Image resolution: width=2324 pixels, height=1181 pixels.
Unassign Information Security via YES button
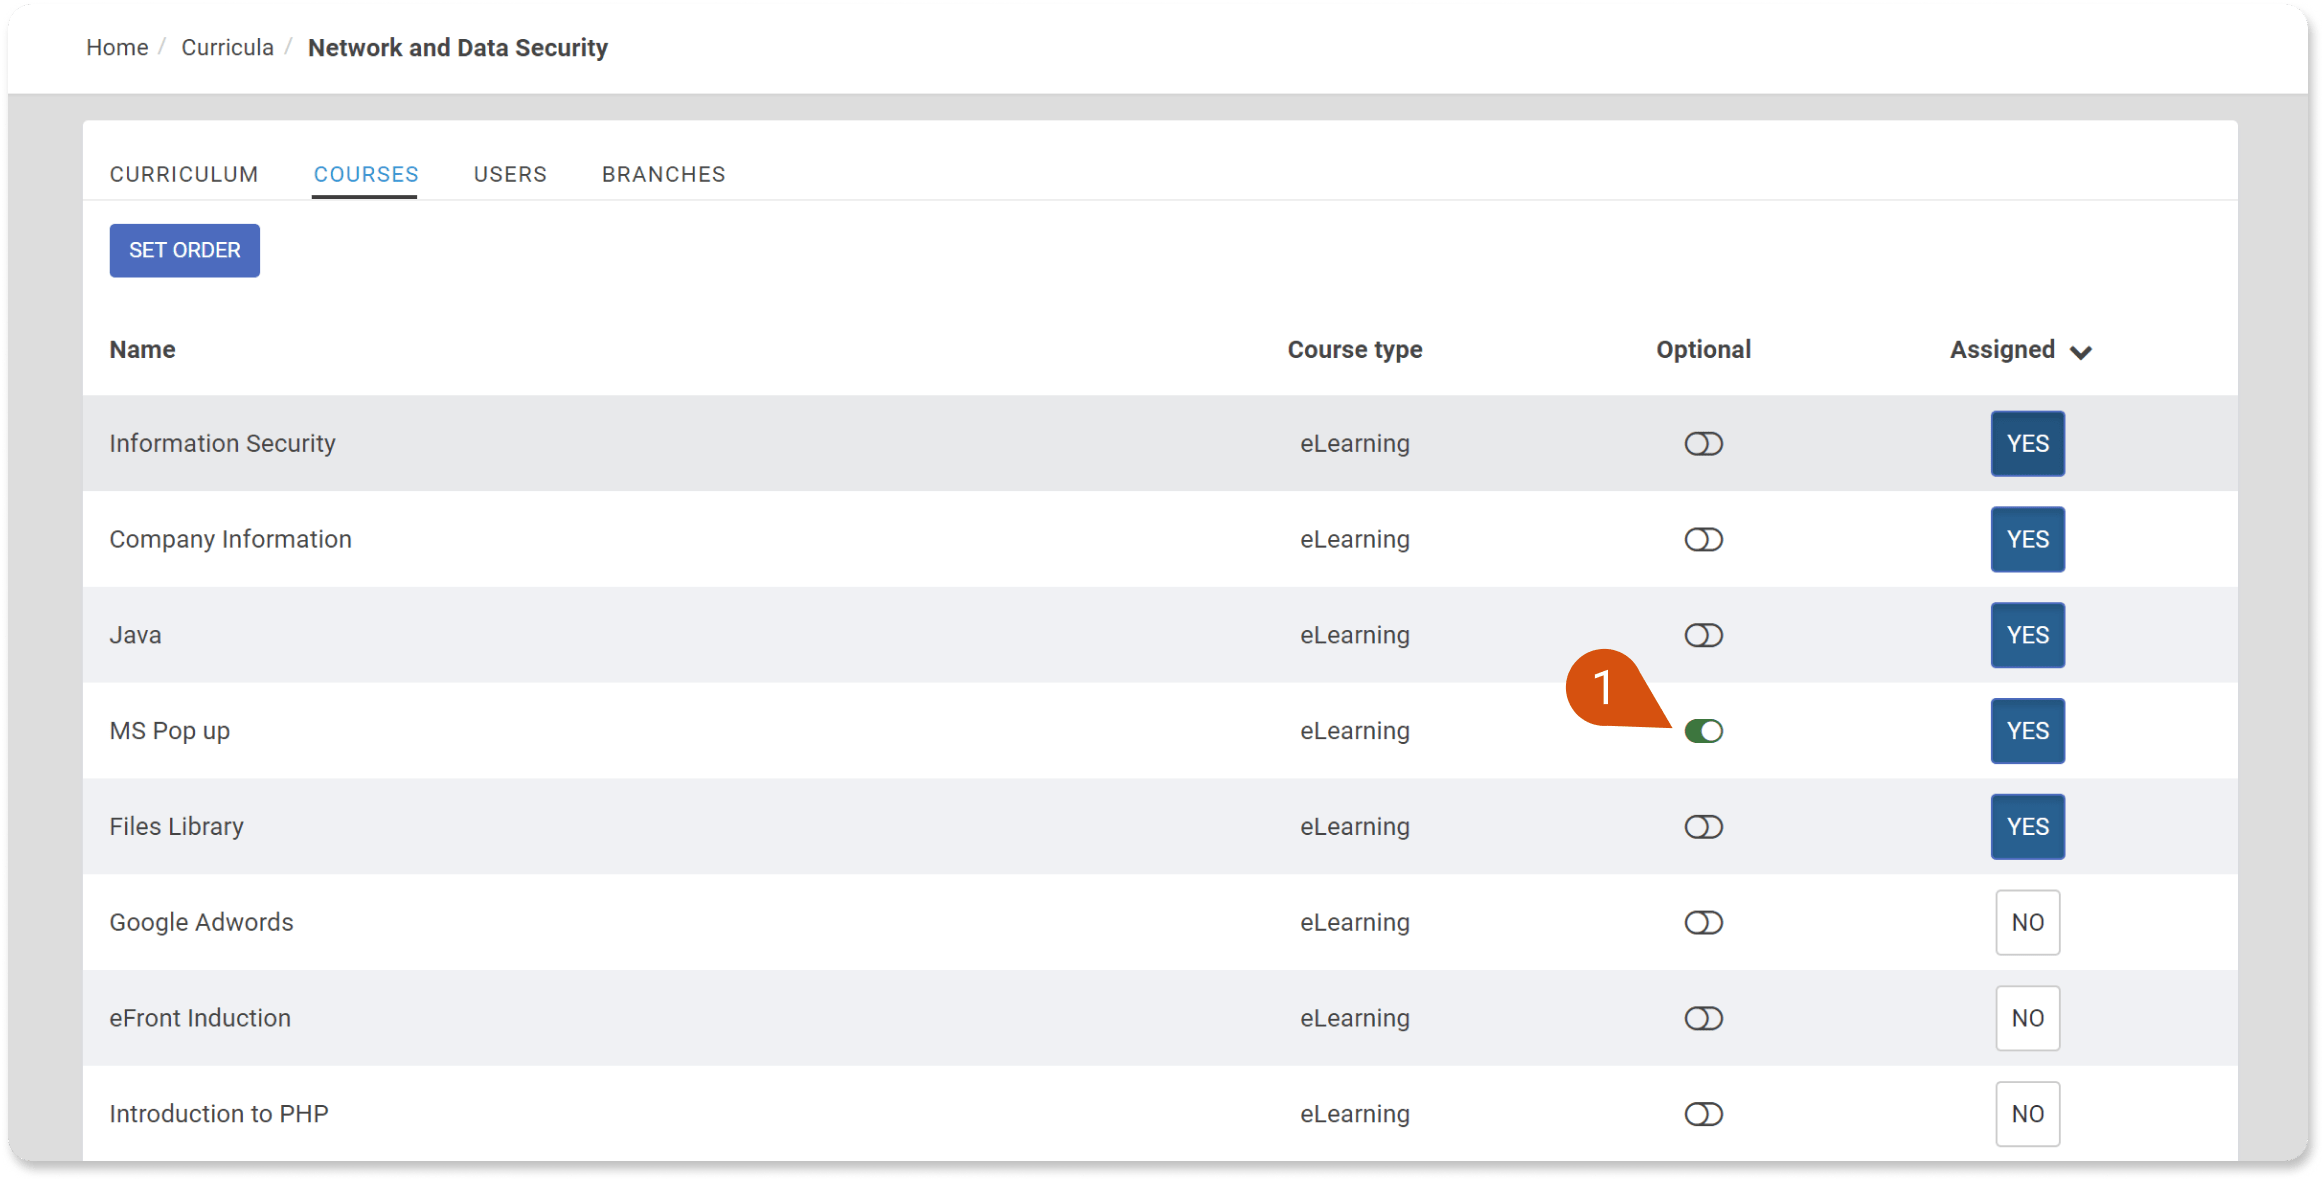pyautogui.click(x=2027, y=444)
